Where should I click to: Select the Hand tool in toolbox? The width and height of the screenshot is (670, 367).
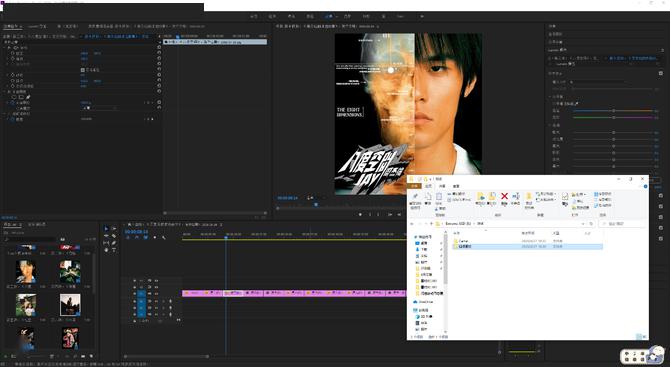[x=106, y=250]
